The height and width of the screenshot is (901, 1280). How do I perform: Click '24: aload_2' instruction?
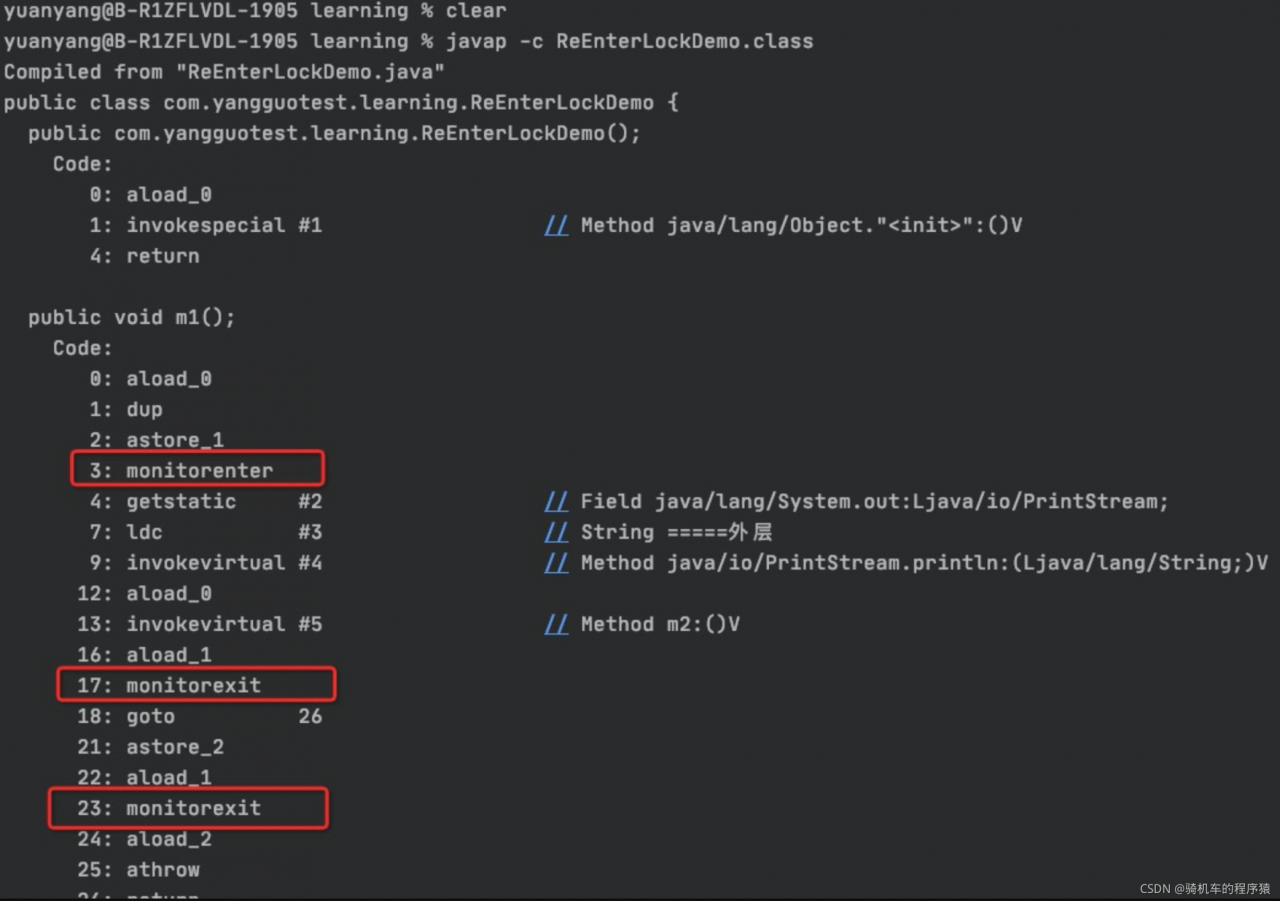click(x=144, y=839)
